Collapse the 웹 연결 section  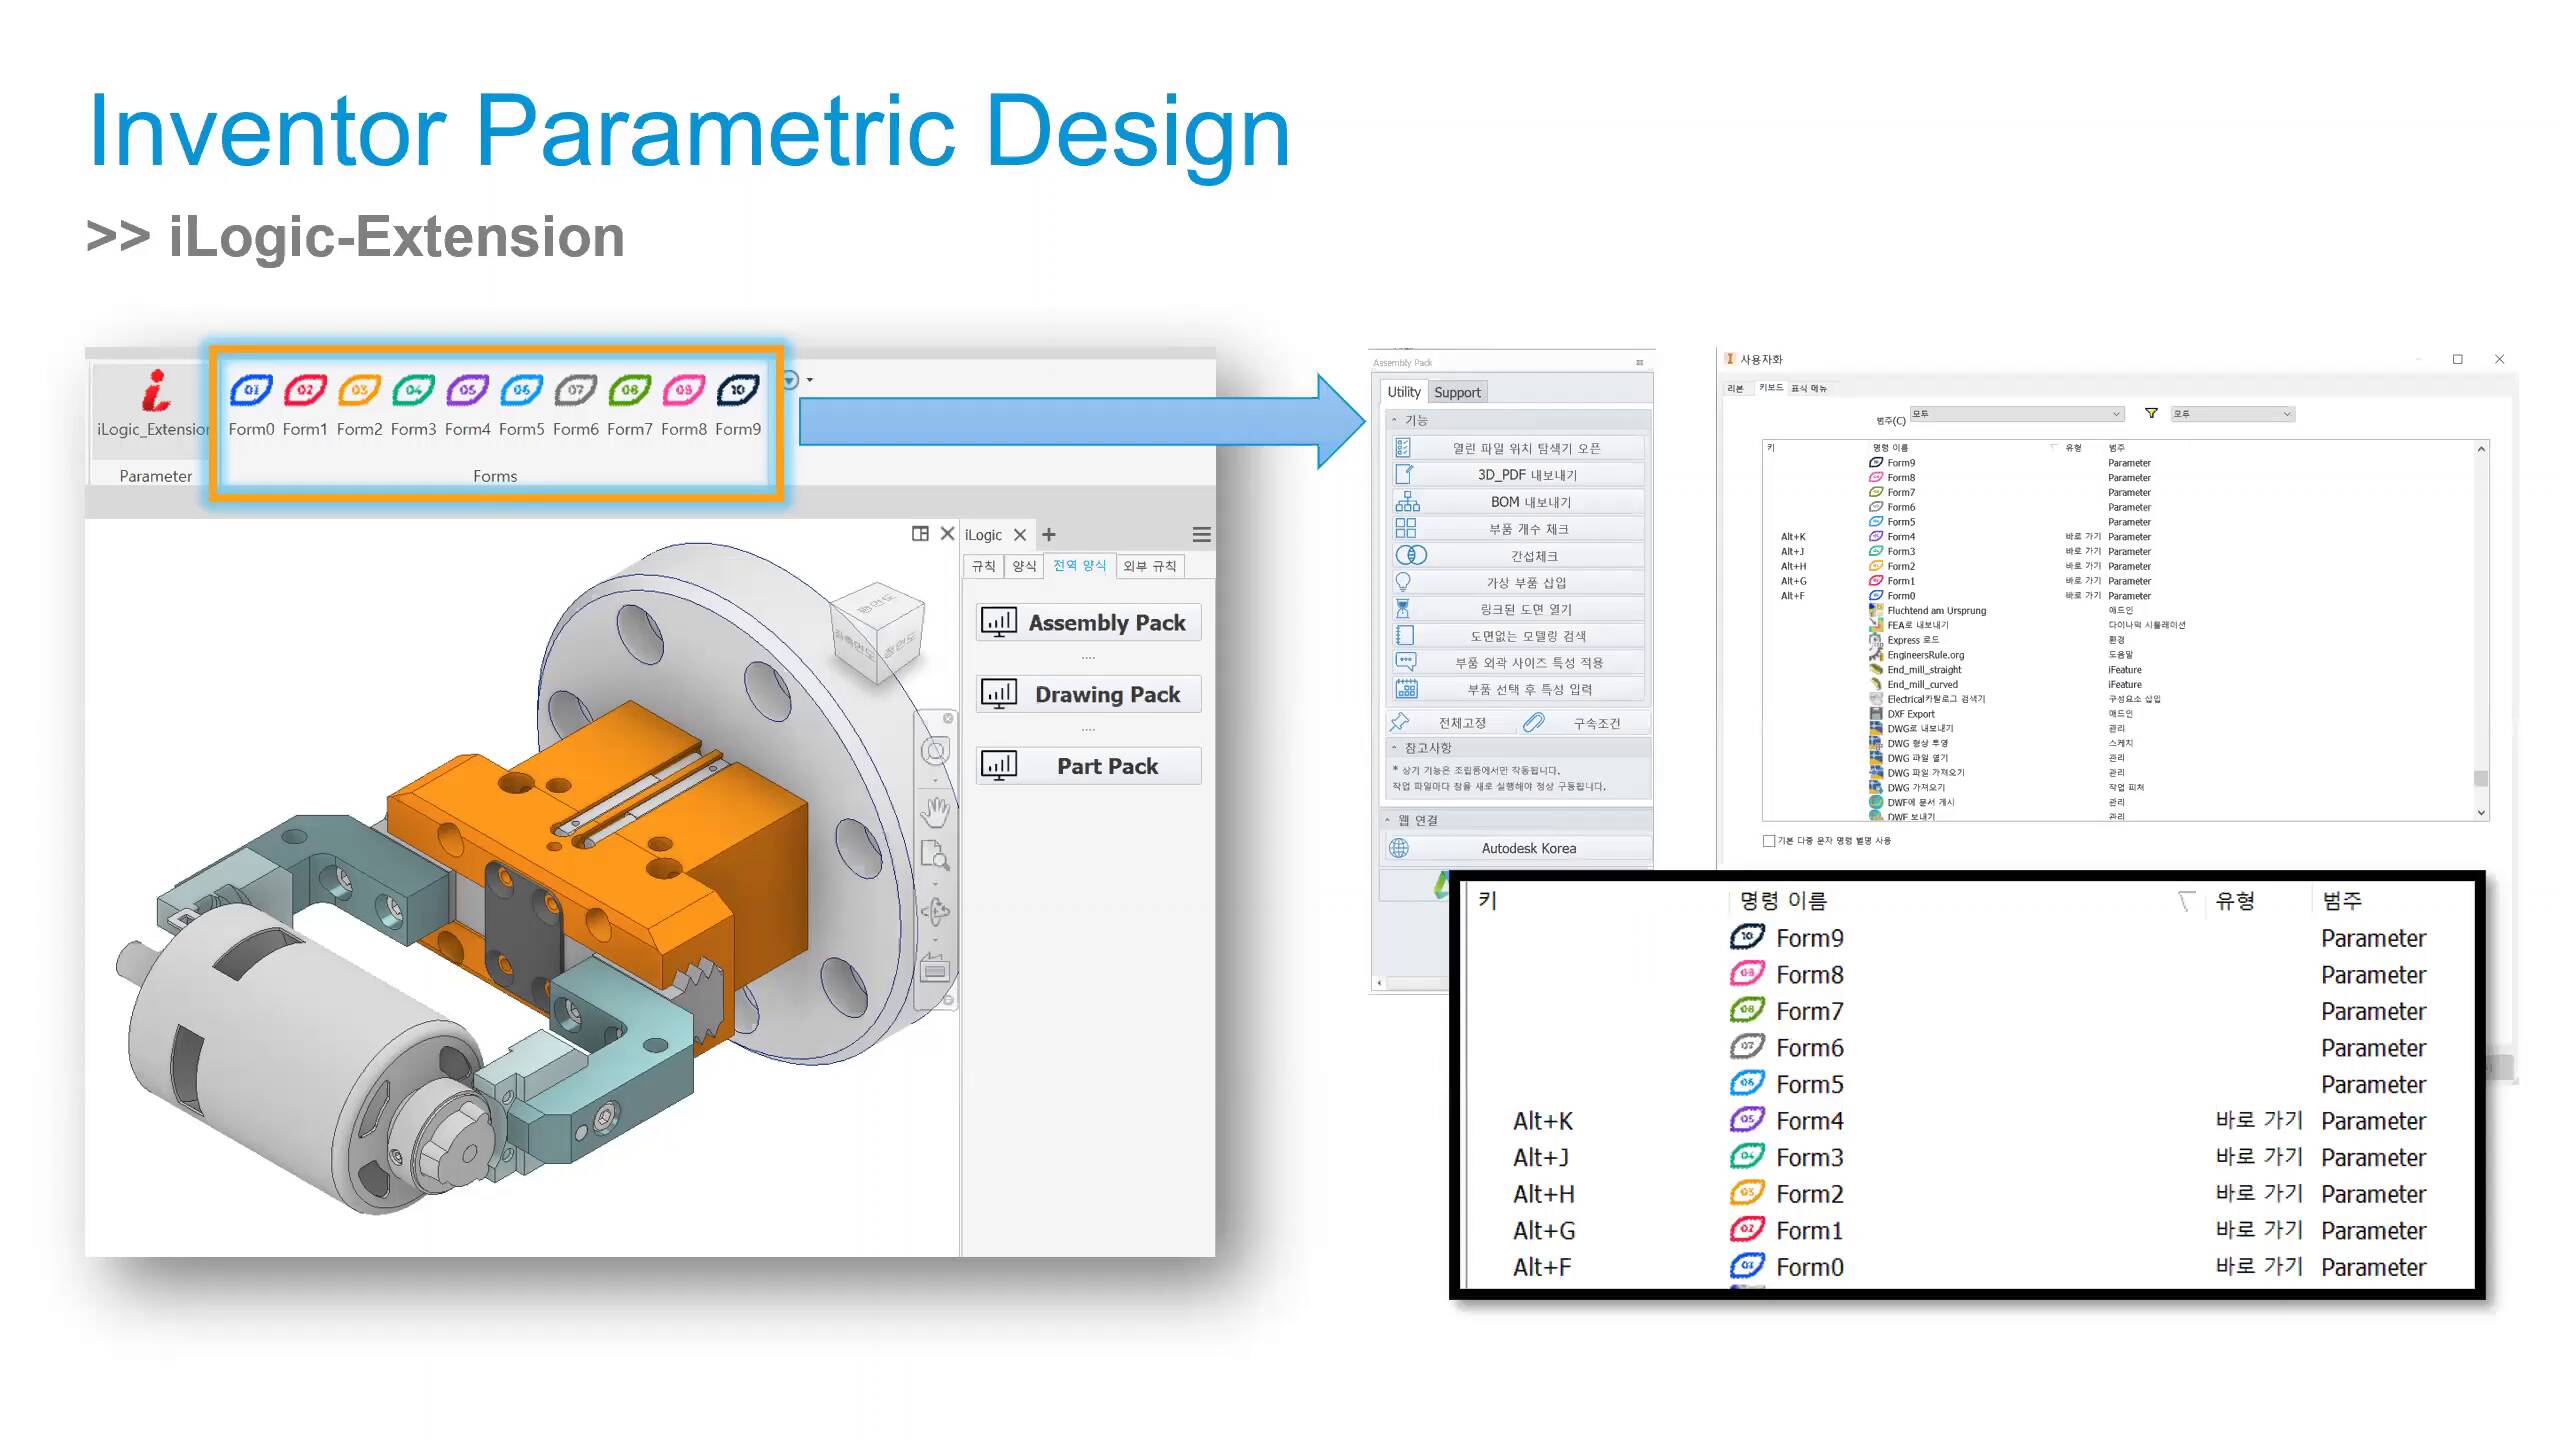point(1388,819)
